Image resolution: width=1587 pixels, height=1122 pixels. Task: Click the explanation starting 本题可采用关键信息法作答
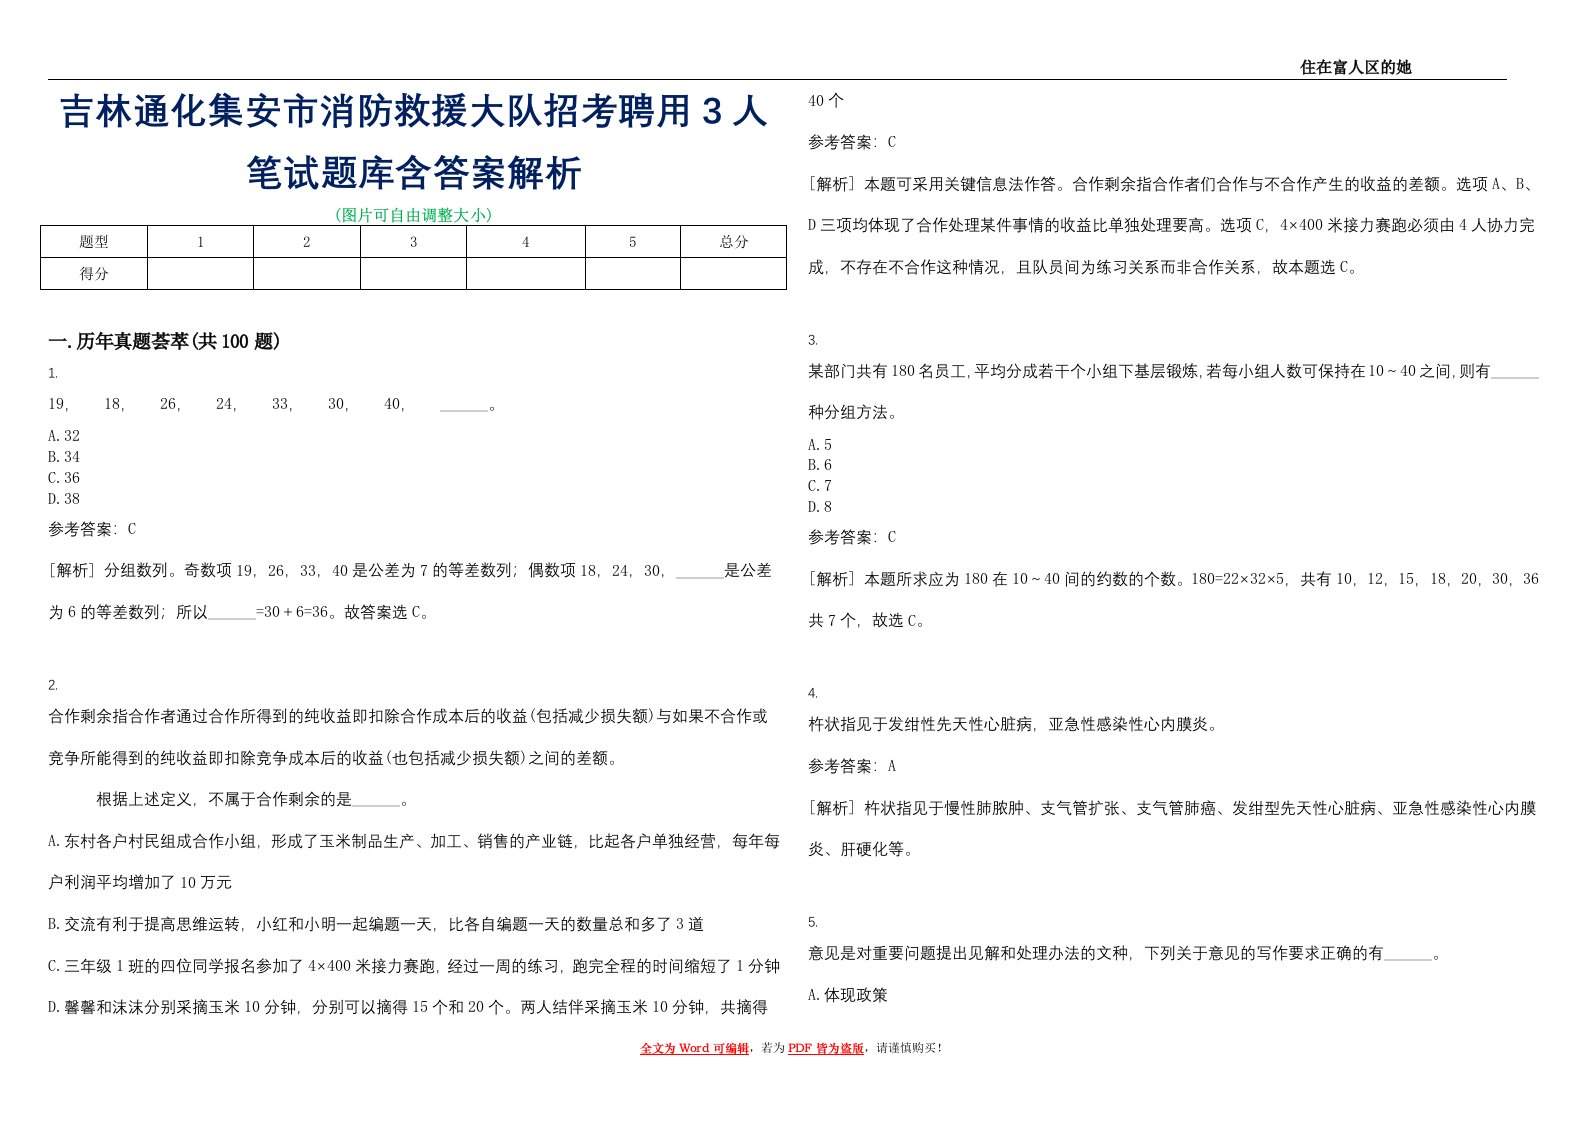click(x=1172, y=225)
